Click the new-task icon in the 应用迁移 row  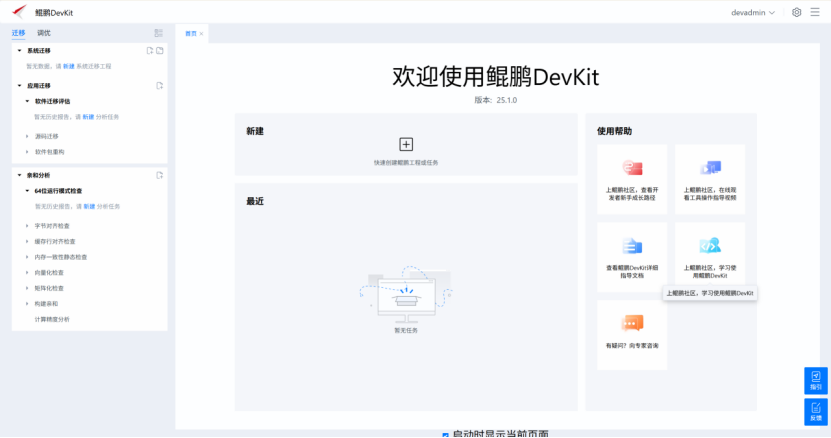(x=160, y=85)
